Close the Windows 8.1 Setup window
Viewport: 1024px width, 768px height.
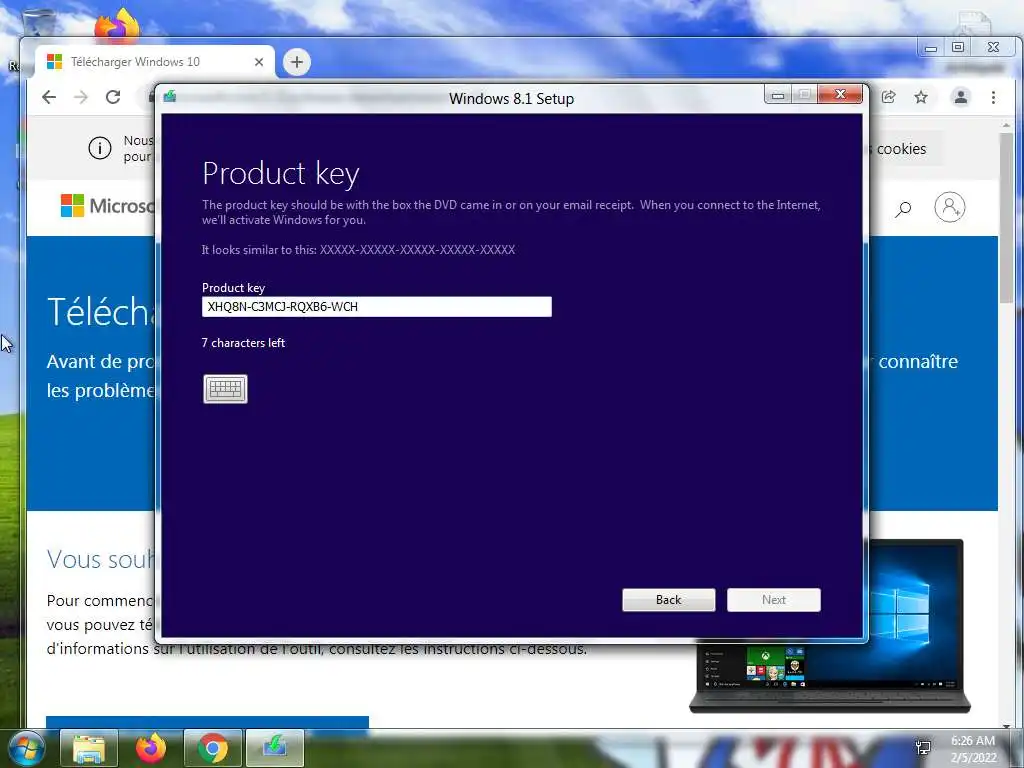tap(840, 95)
